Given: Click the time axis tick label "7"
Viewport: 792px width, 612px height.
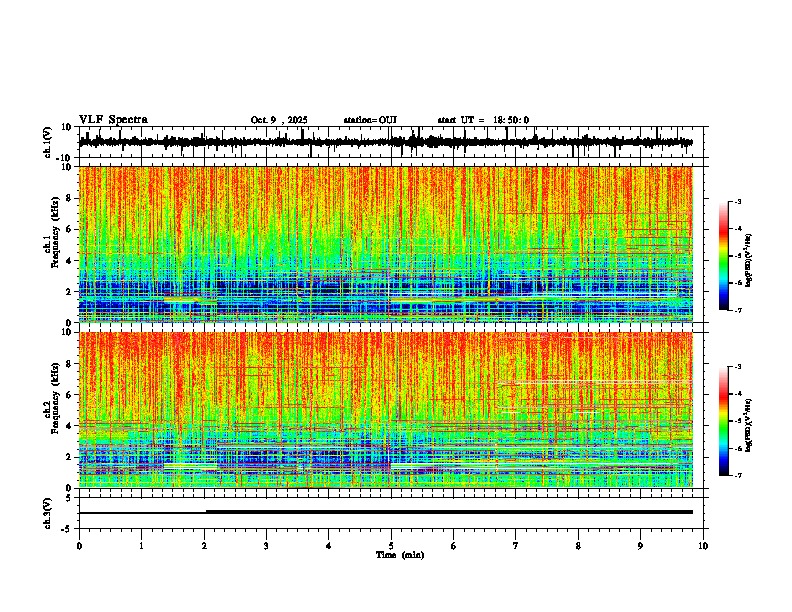Looking at the screenshot, I should [516, 546].
